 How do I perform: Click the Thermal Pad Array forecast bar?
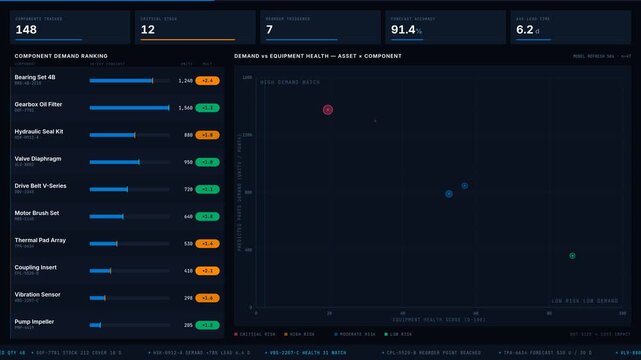tap(129, 244)
